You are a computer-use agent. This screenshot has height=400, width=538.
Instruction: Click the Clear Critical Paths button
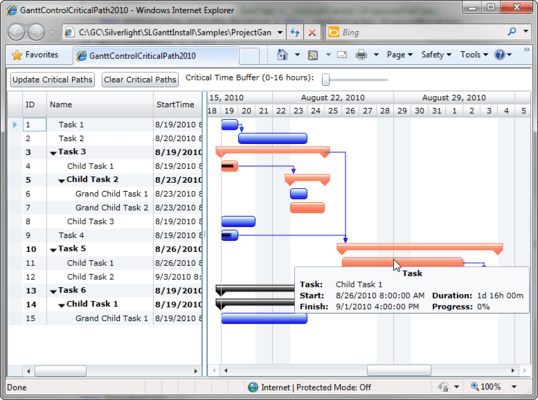[x=140, y=80]
